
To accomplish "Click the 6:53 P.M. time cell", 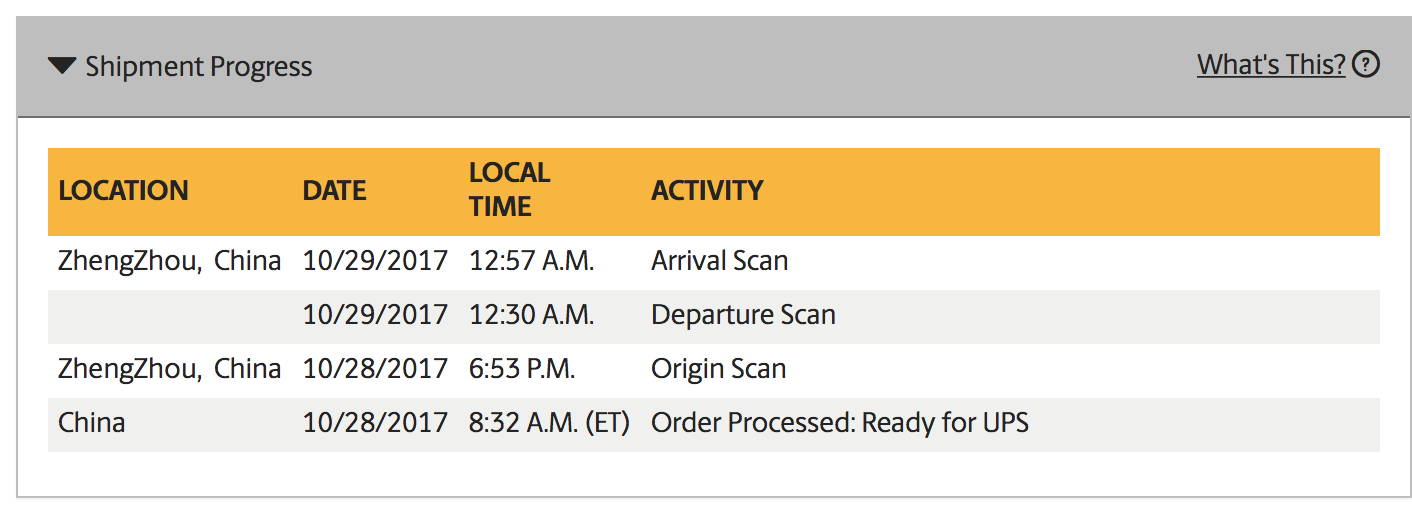I will (521, 369).
